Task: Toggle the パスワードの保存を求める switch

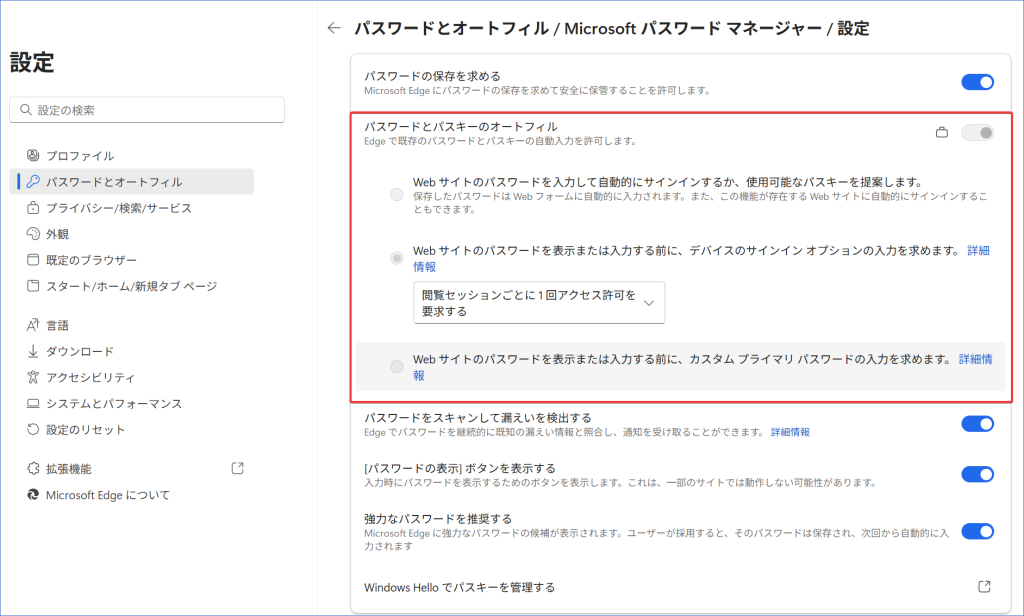Action: [x=977, y=82]
